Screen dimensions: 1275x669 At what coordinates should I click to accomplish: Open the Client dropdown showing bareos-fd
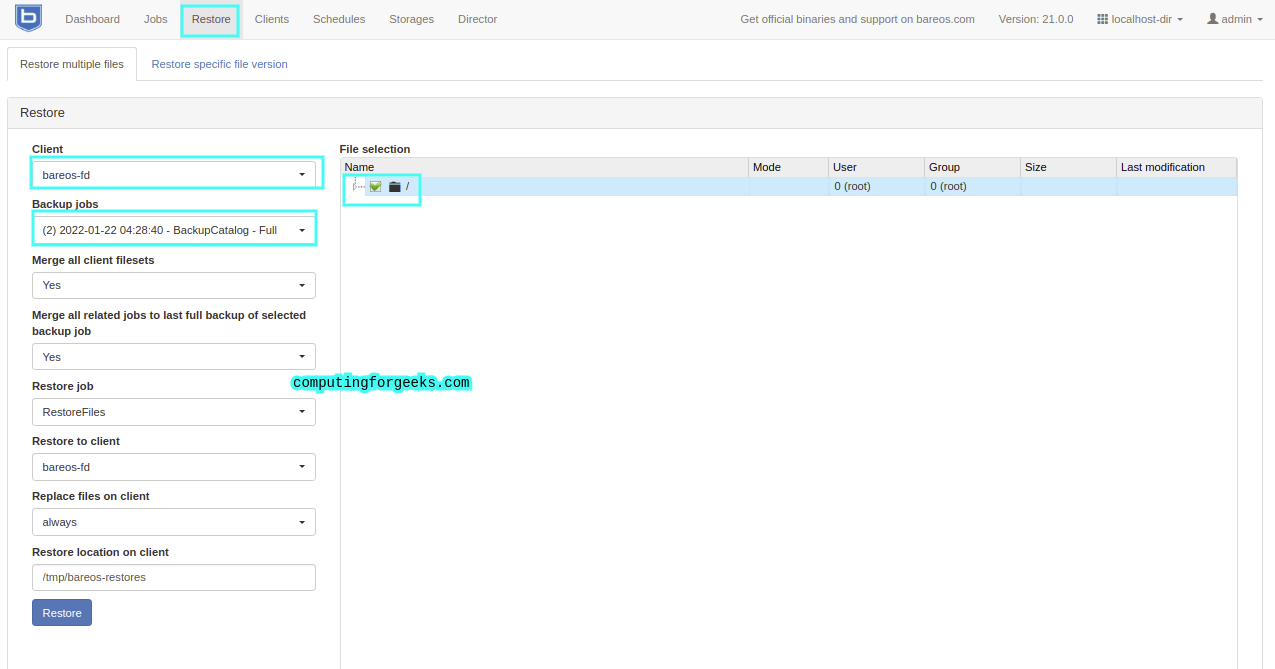[x=174, y=174]
